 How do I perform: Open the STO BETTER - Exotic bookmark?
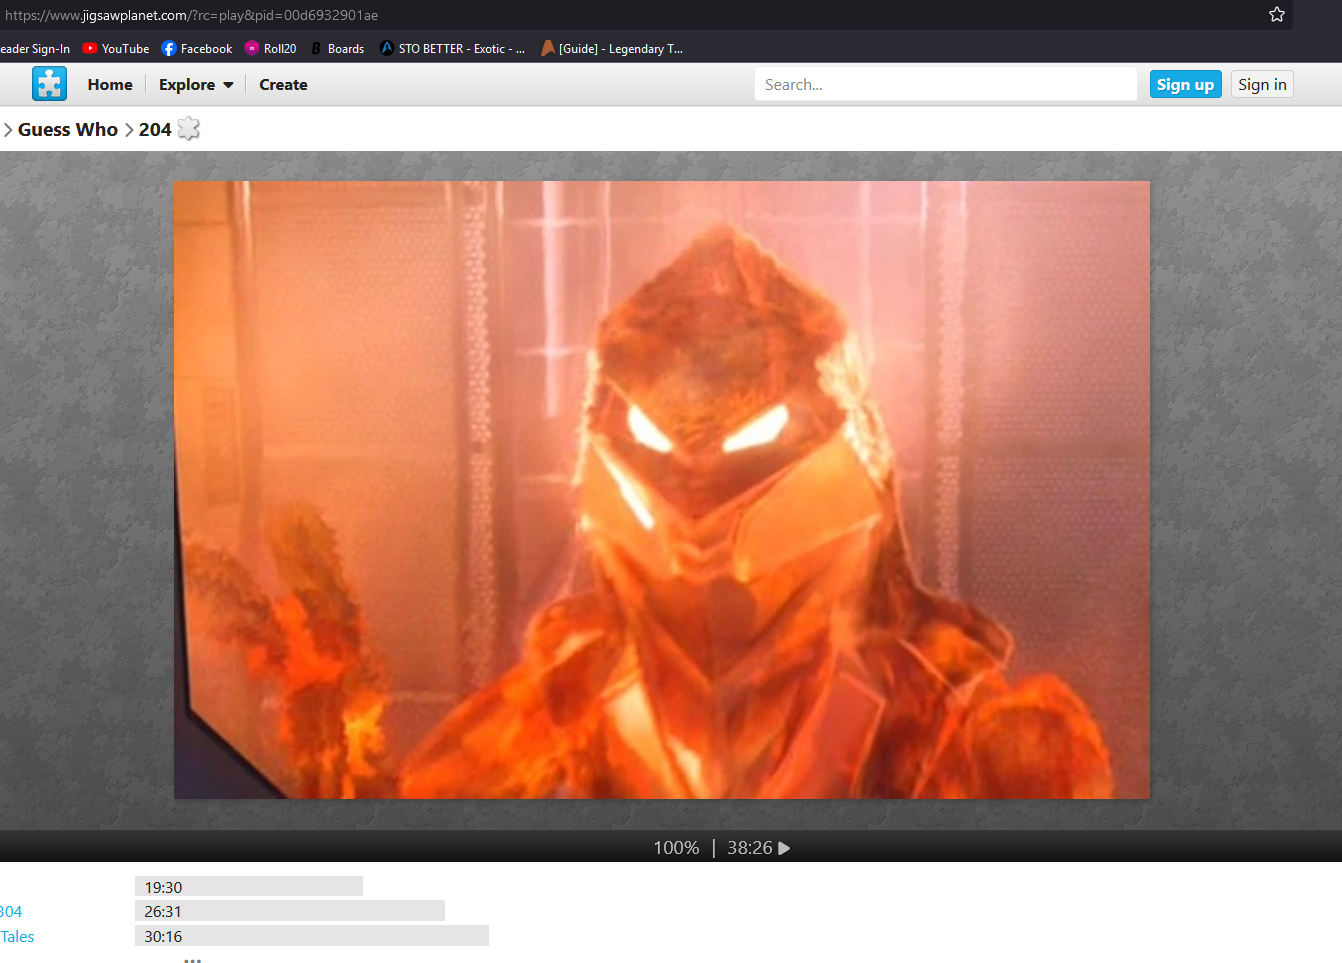pyautogui.click(x=452, y=48)
